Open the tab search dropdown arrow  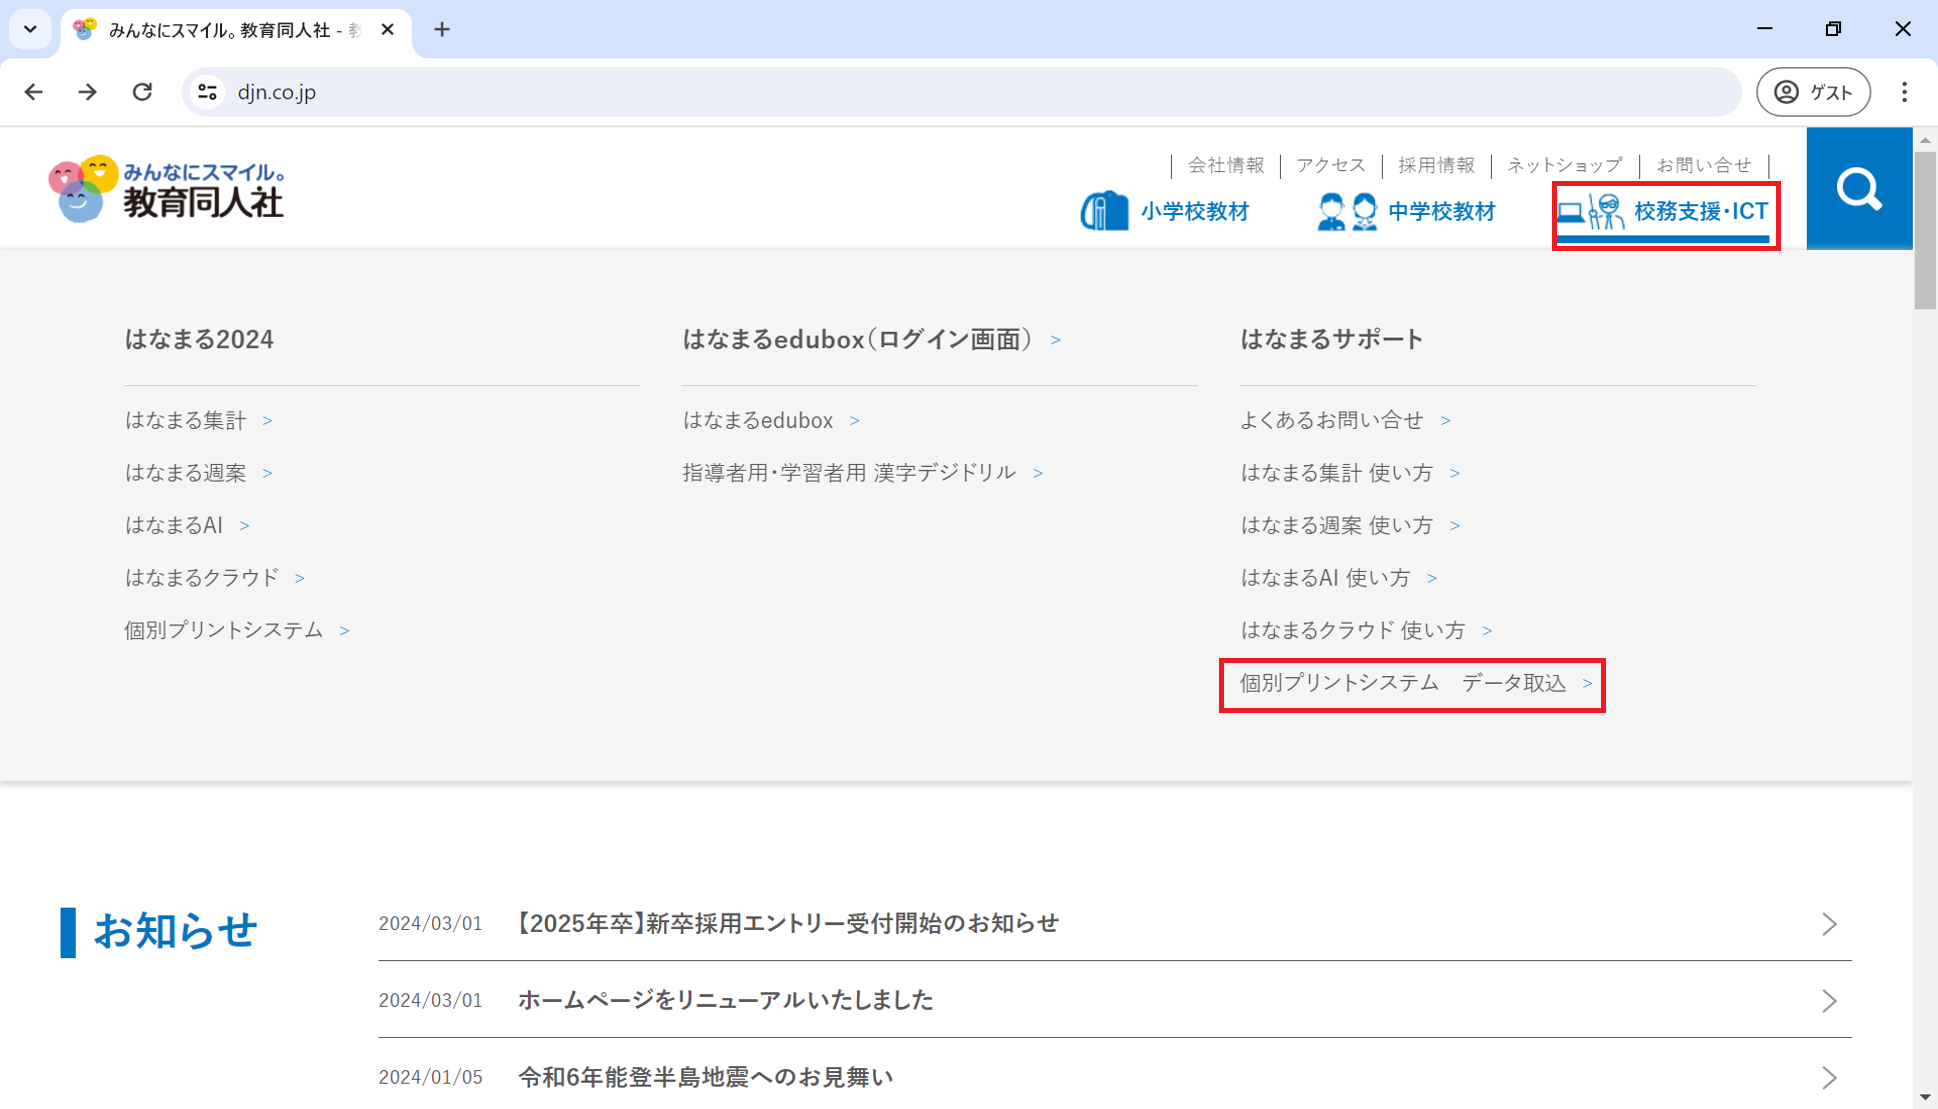[x=30, y=30]
